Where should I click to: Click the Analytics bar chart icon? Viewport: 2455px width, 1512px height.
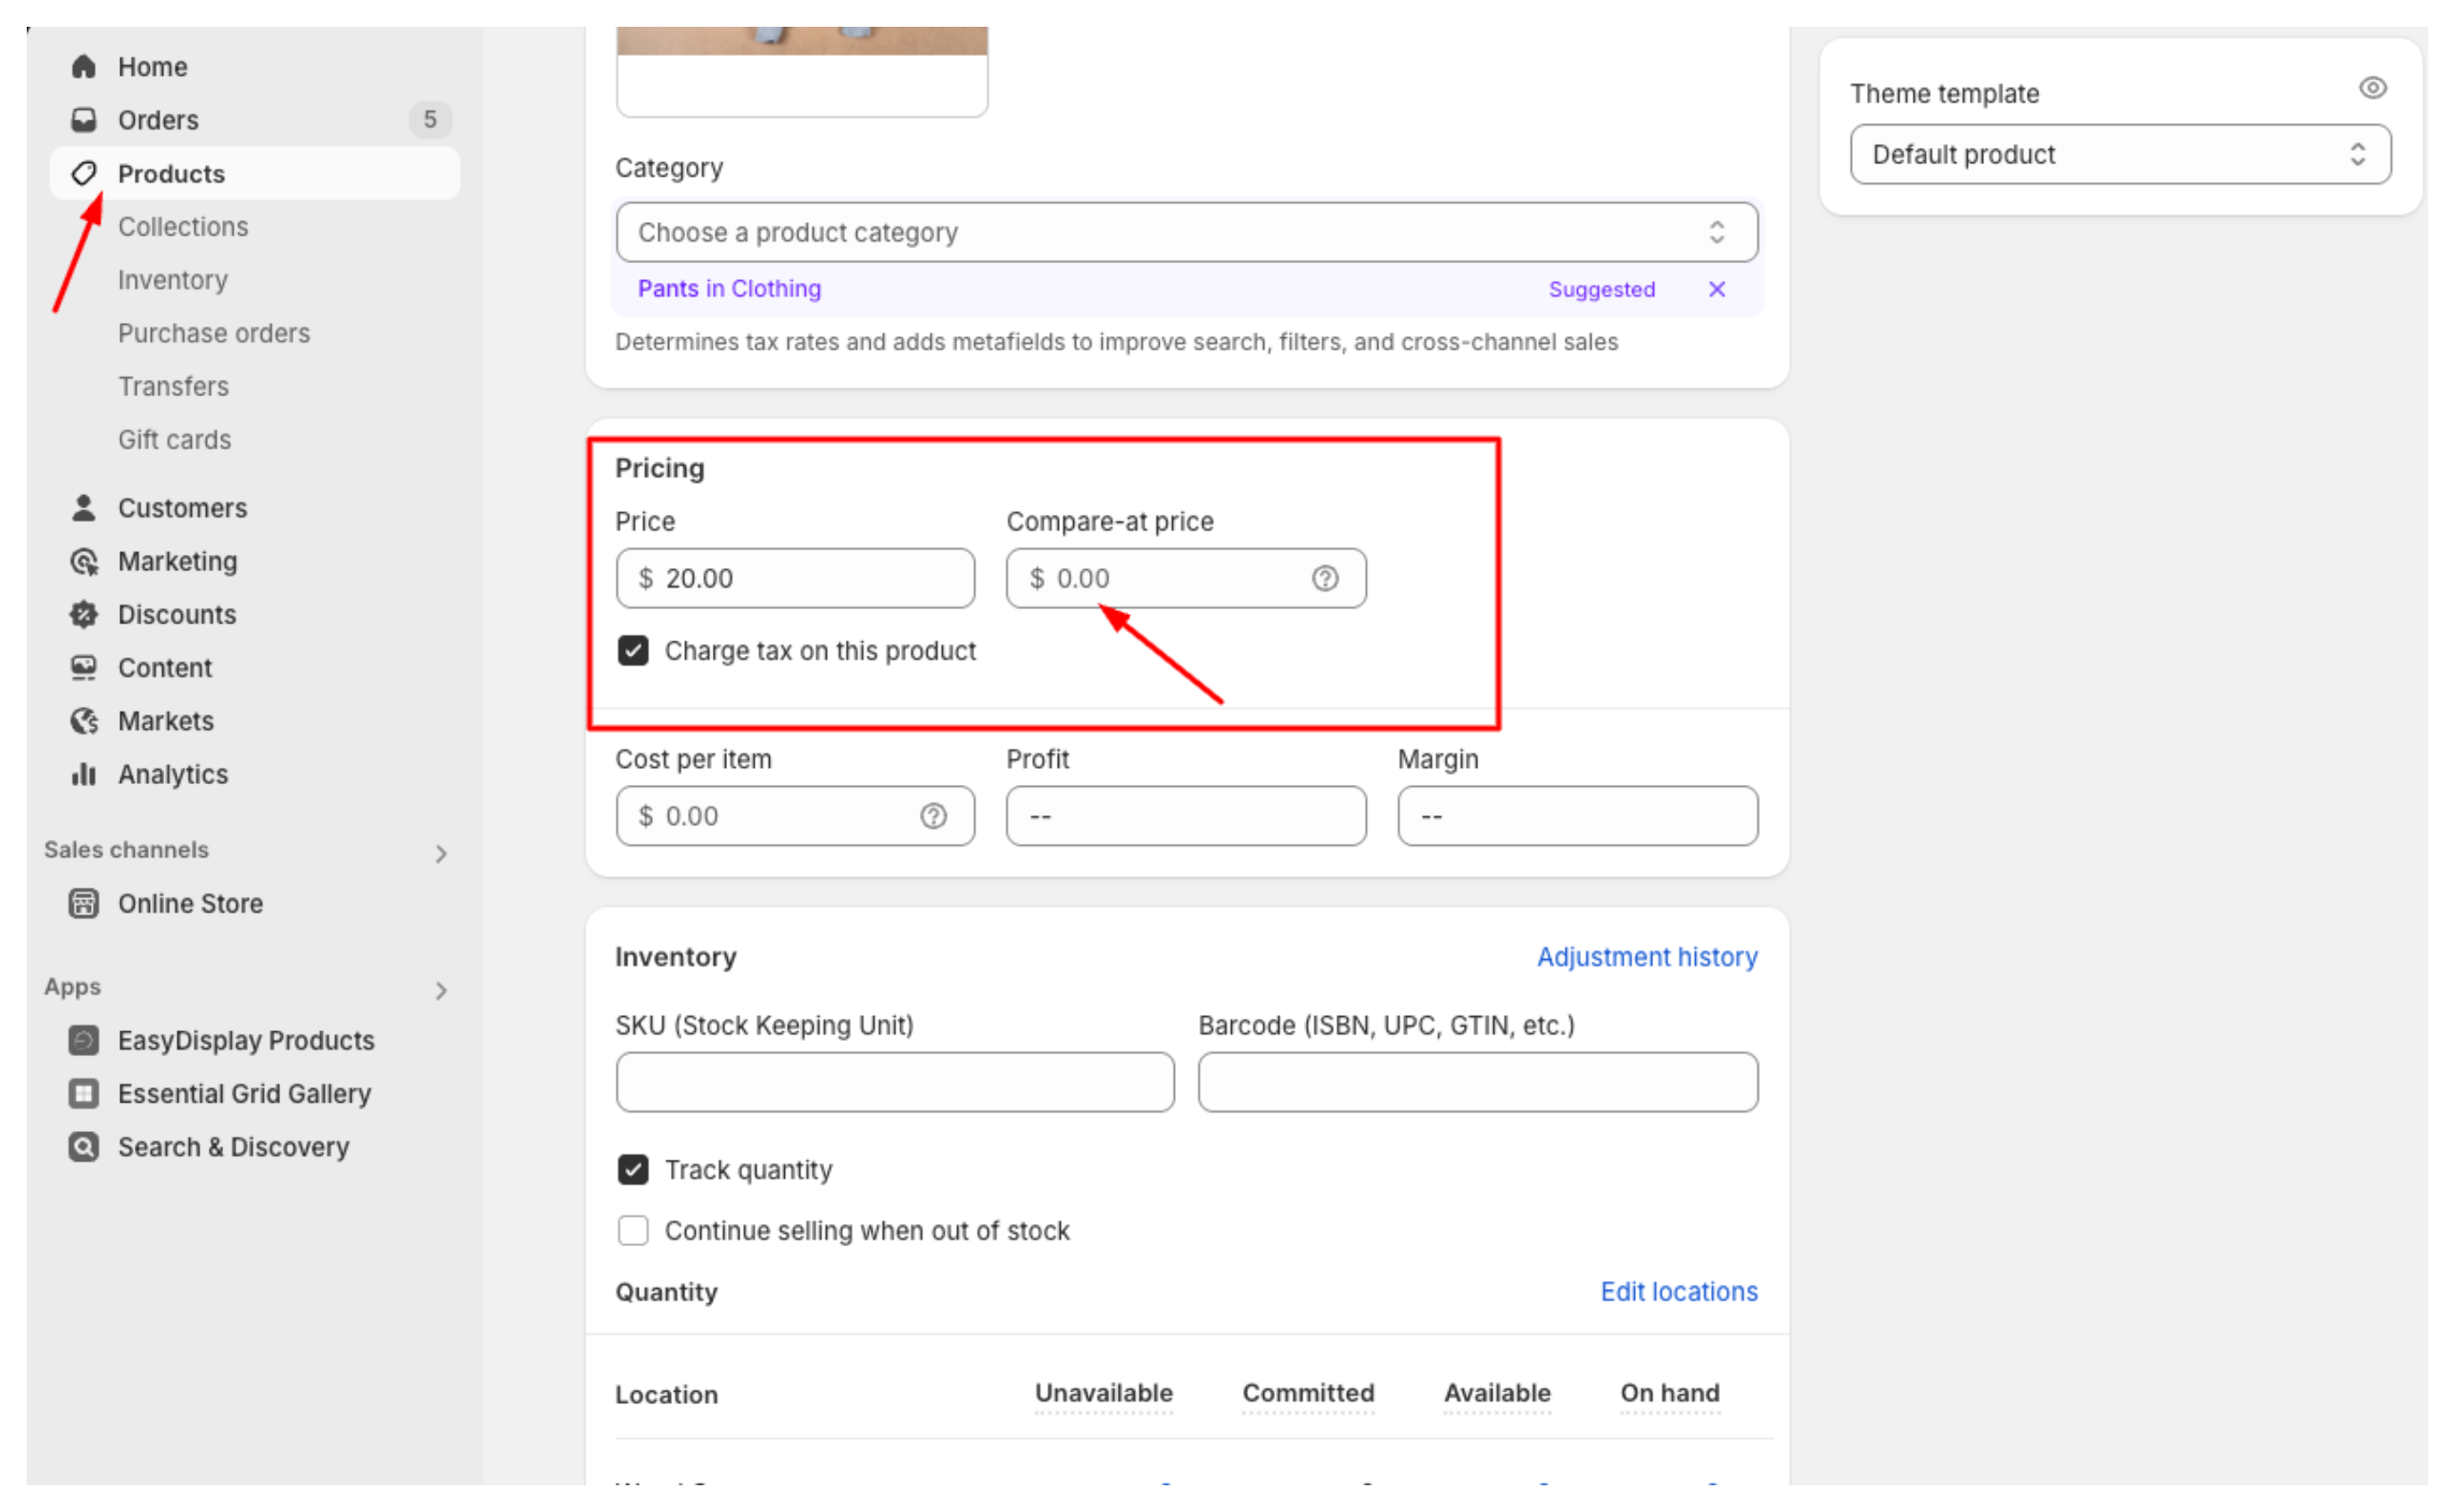(83, 774)
